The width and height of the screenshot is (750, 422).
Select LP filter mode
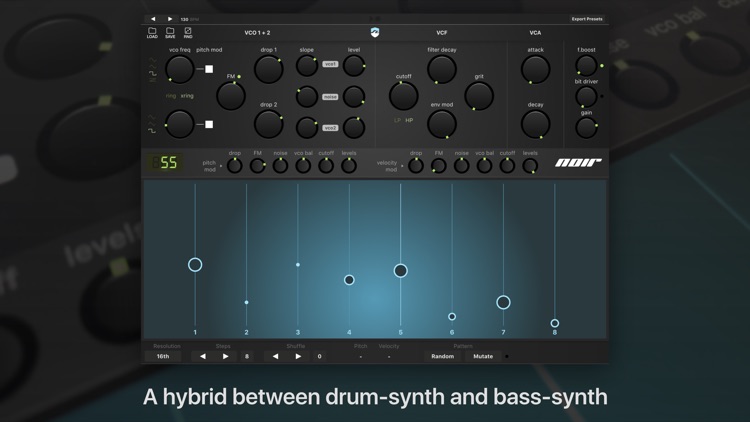coord(397,121)
